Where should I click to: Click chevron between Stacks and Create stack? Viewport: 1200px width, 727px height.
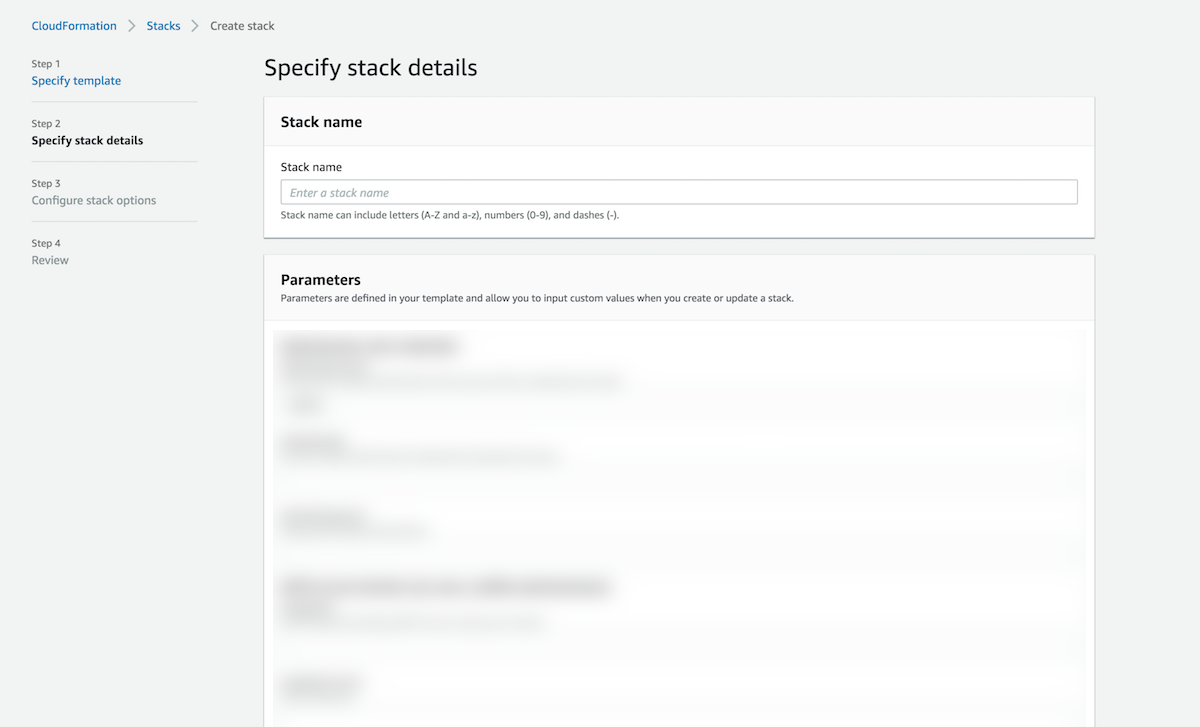(195, 26)
